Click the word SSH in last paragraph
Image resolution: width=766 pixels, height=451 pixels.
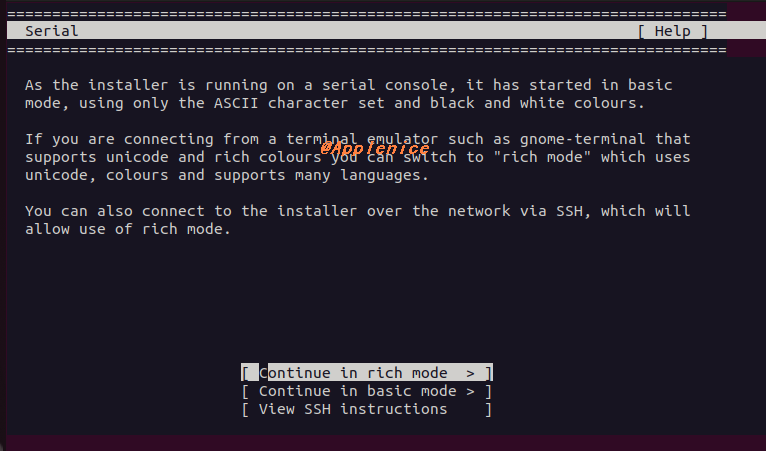569,211
